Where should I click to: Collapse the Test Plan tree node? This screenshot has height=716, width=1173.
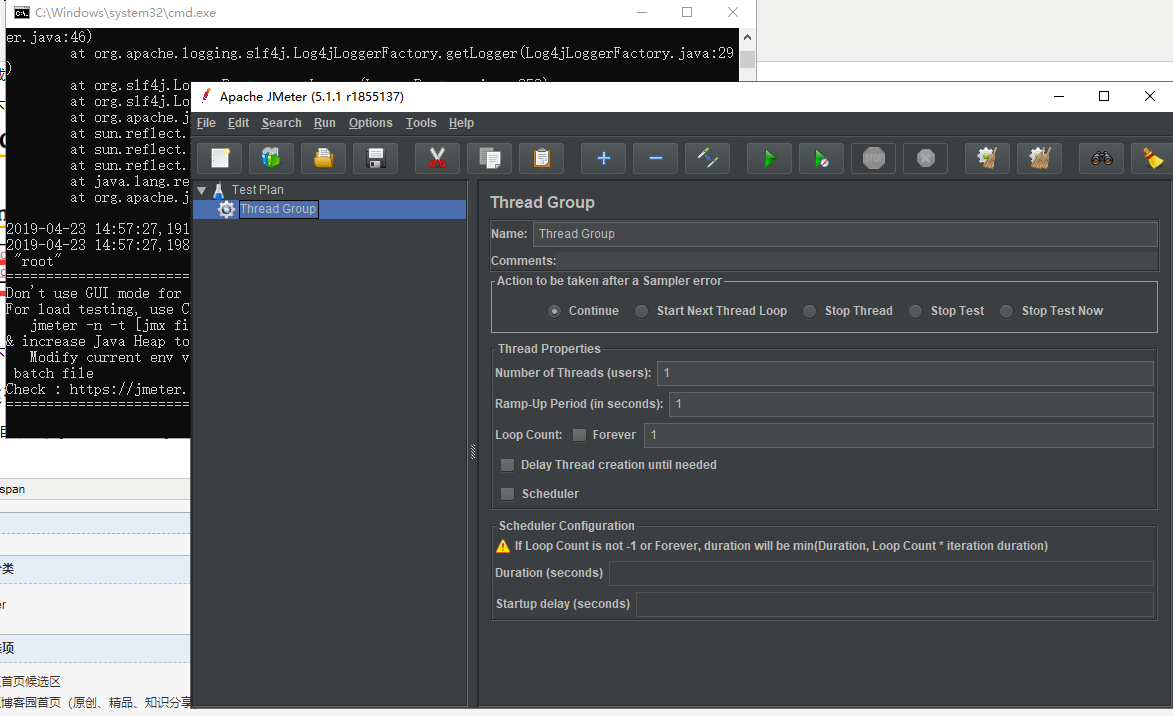[x=202, y=190]
